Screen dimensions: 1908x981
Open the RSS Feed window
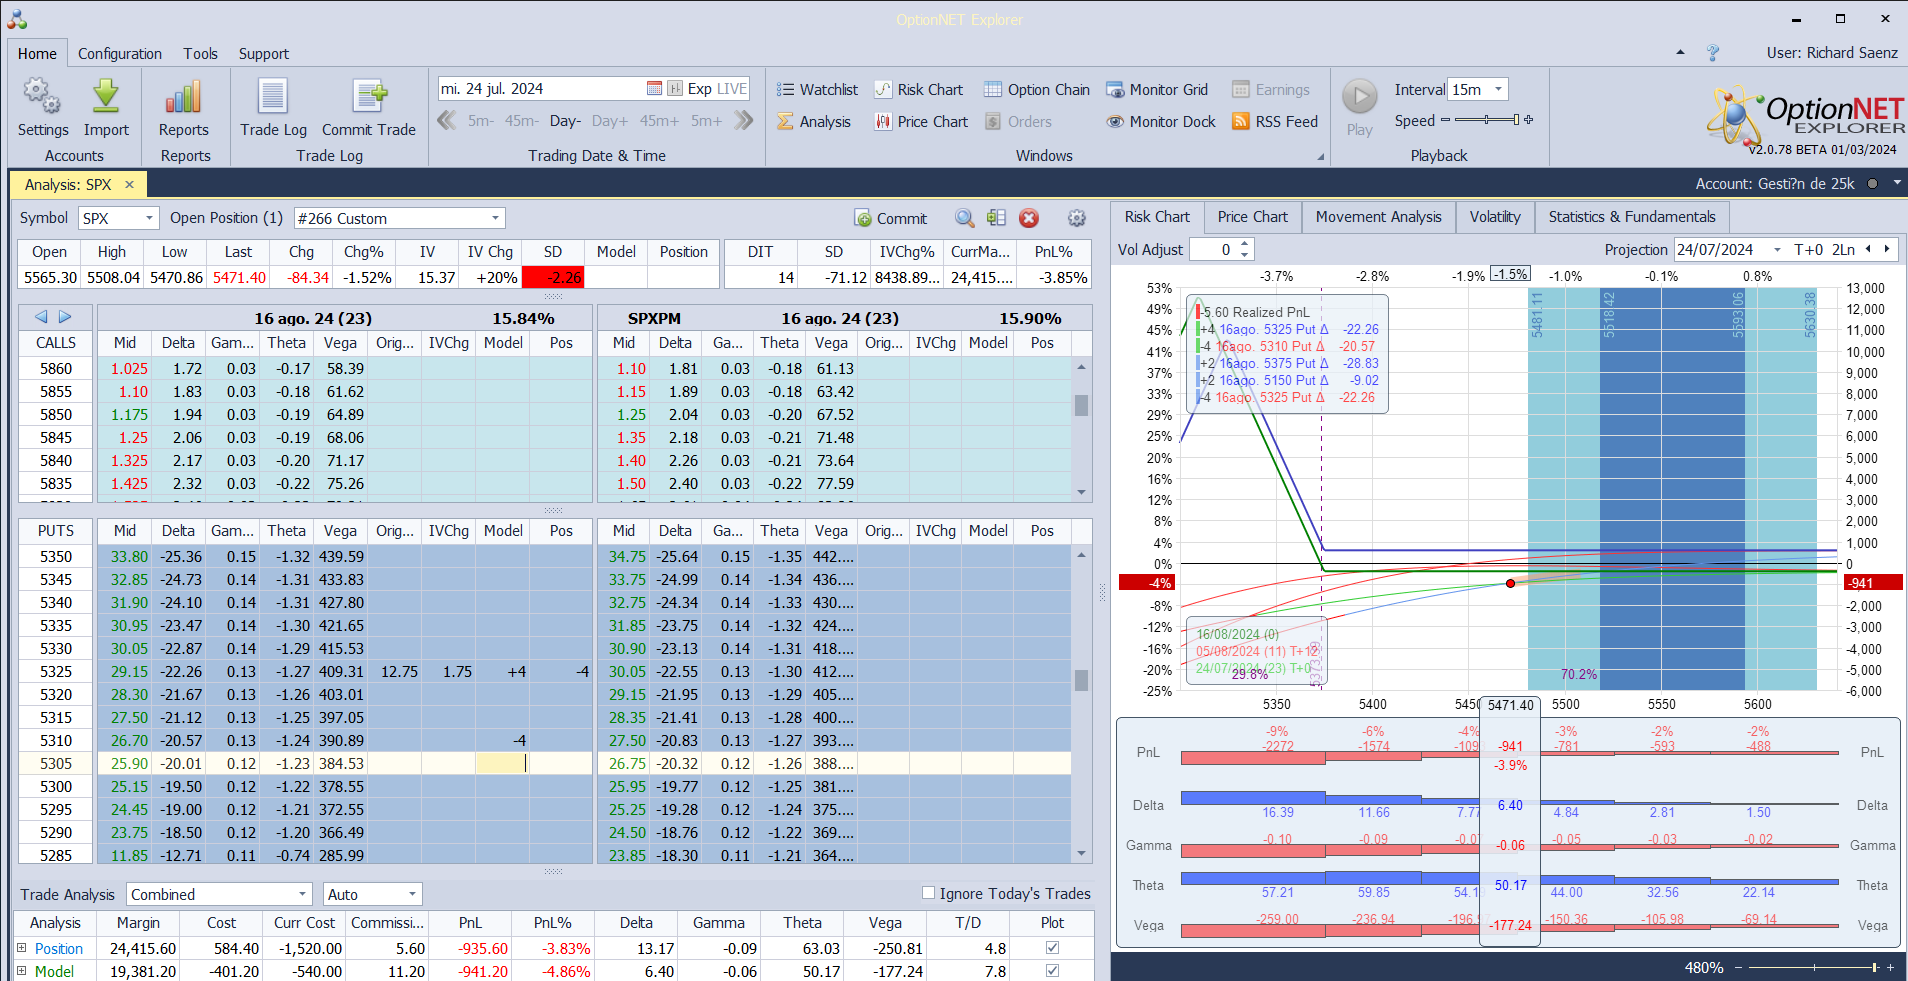[x=1275, y=122]
